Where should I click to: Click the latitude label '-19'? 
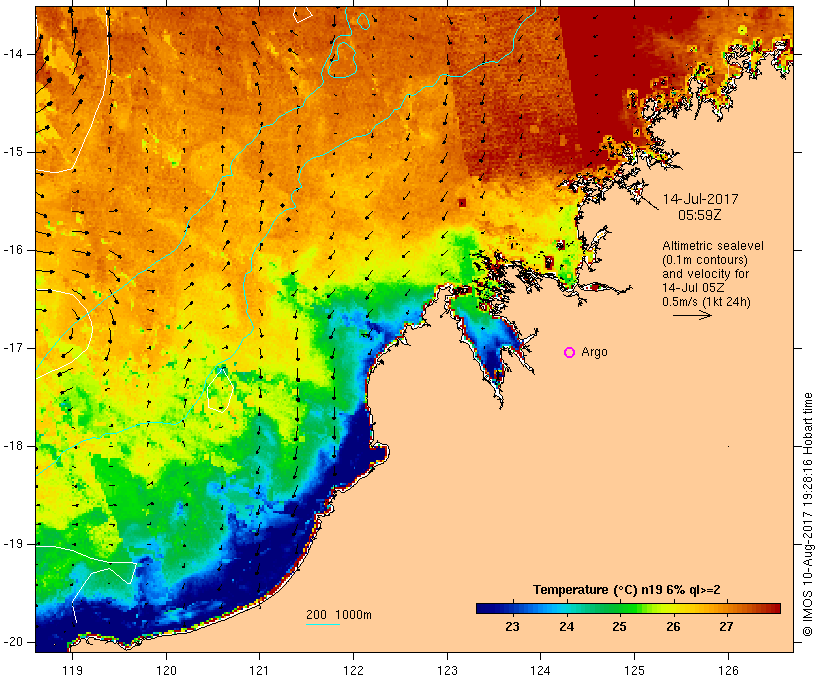point(12,544)
